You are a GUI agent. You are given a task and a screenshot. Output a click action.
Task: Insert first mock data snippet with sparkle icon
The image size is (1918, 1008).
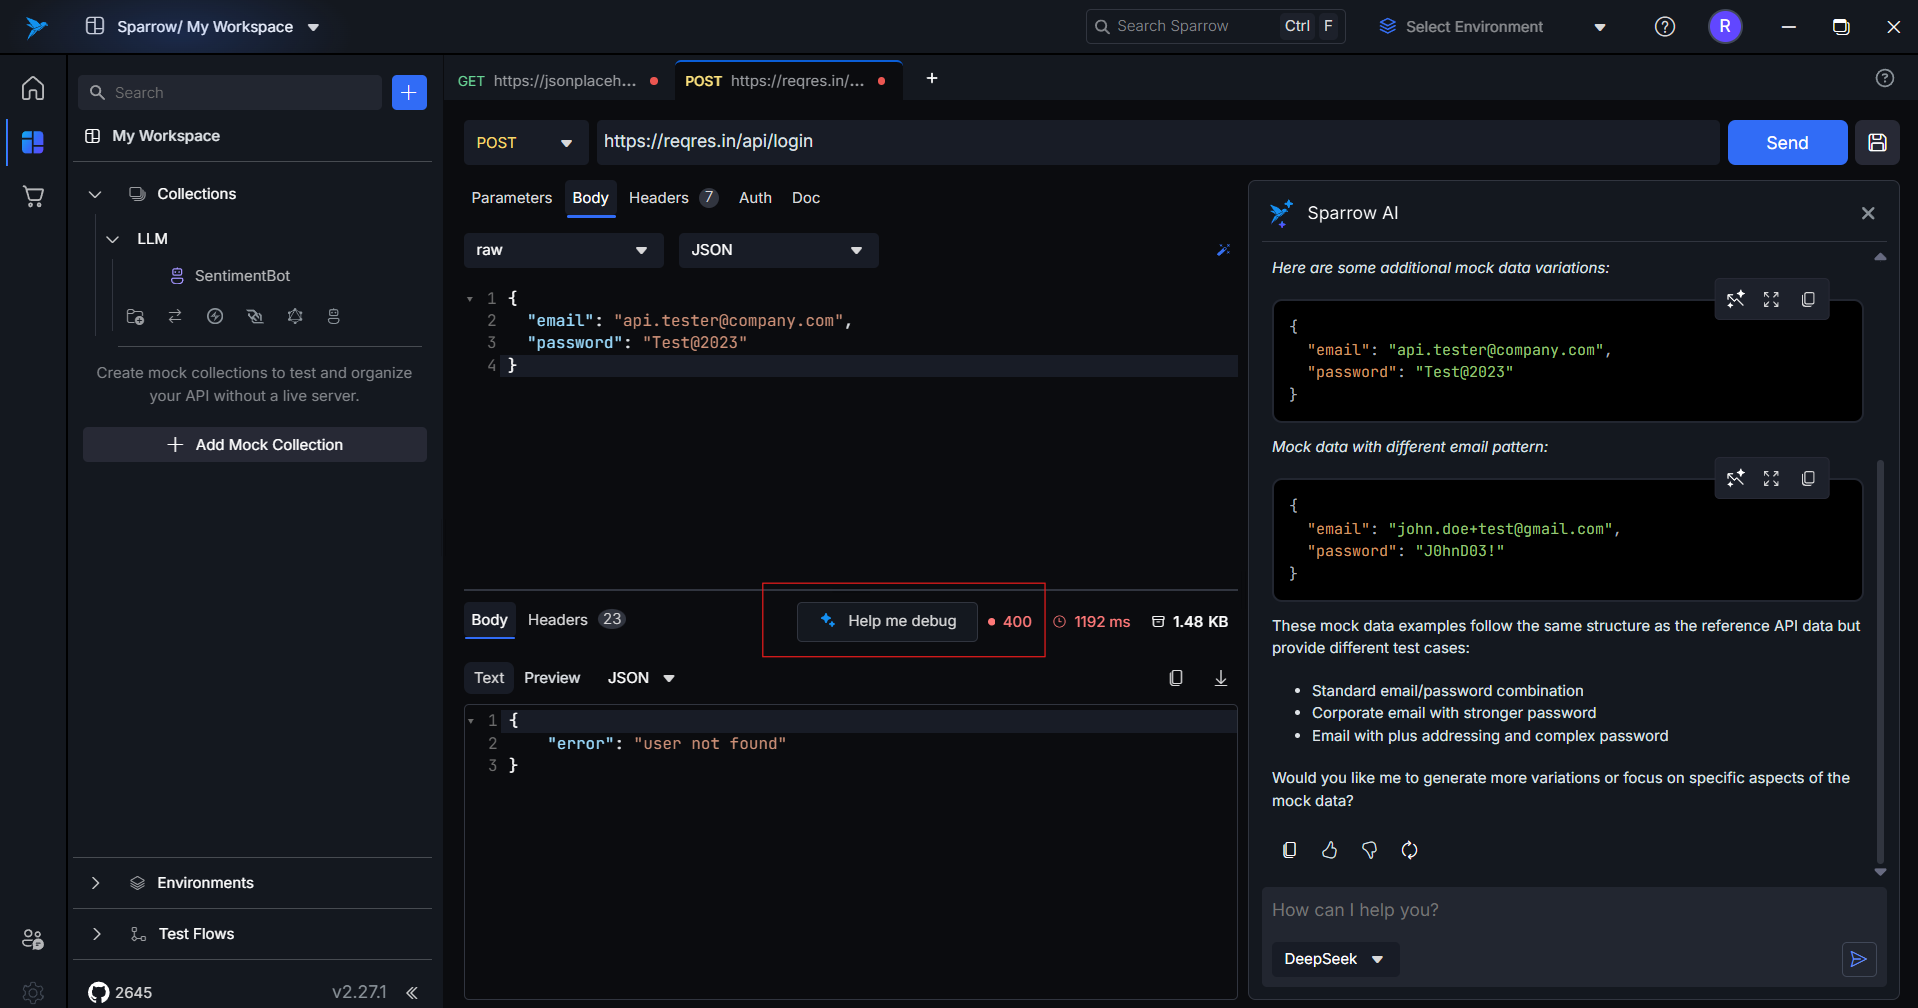1736,299
